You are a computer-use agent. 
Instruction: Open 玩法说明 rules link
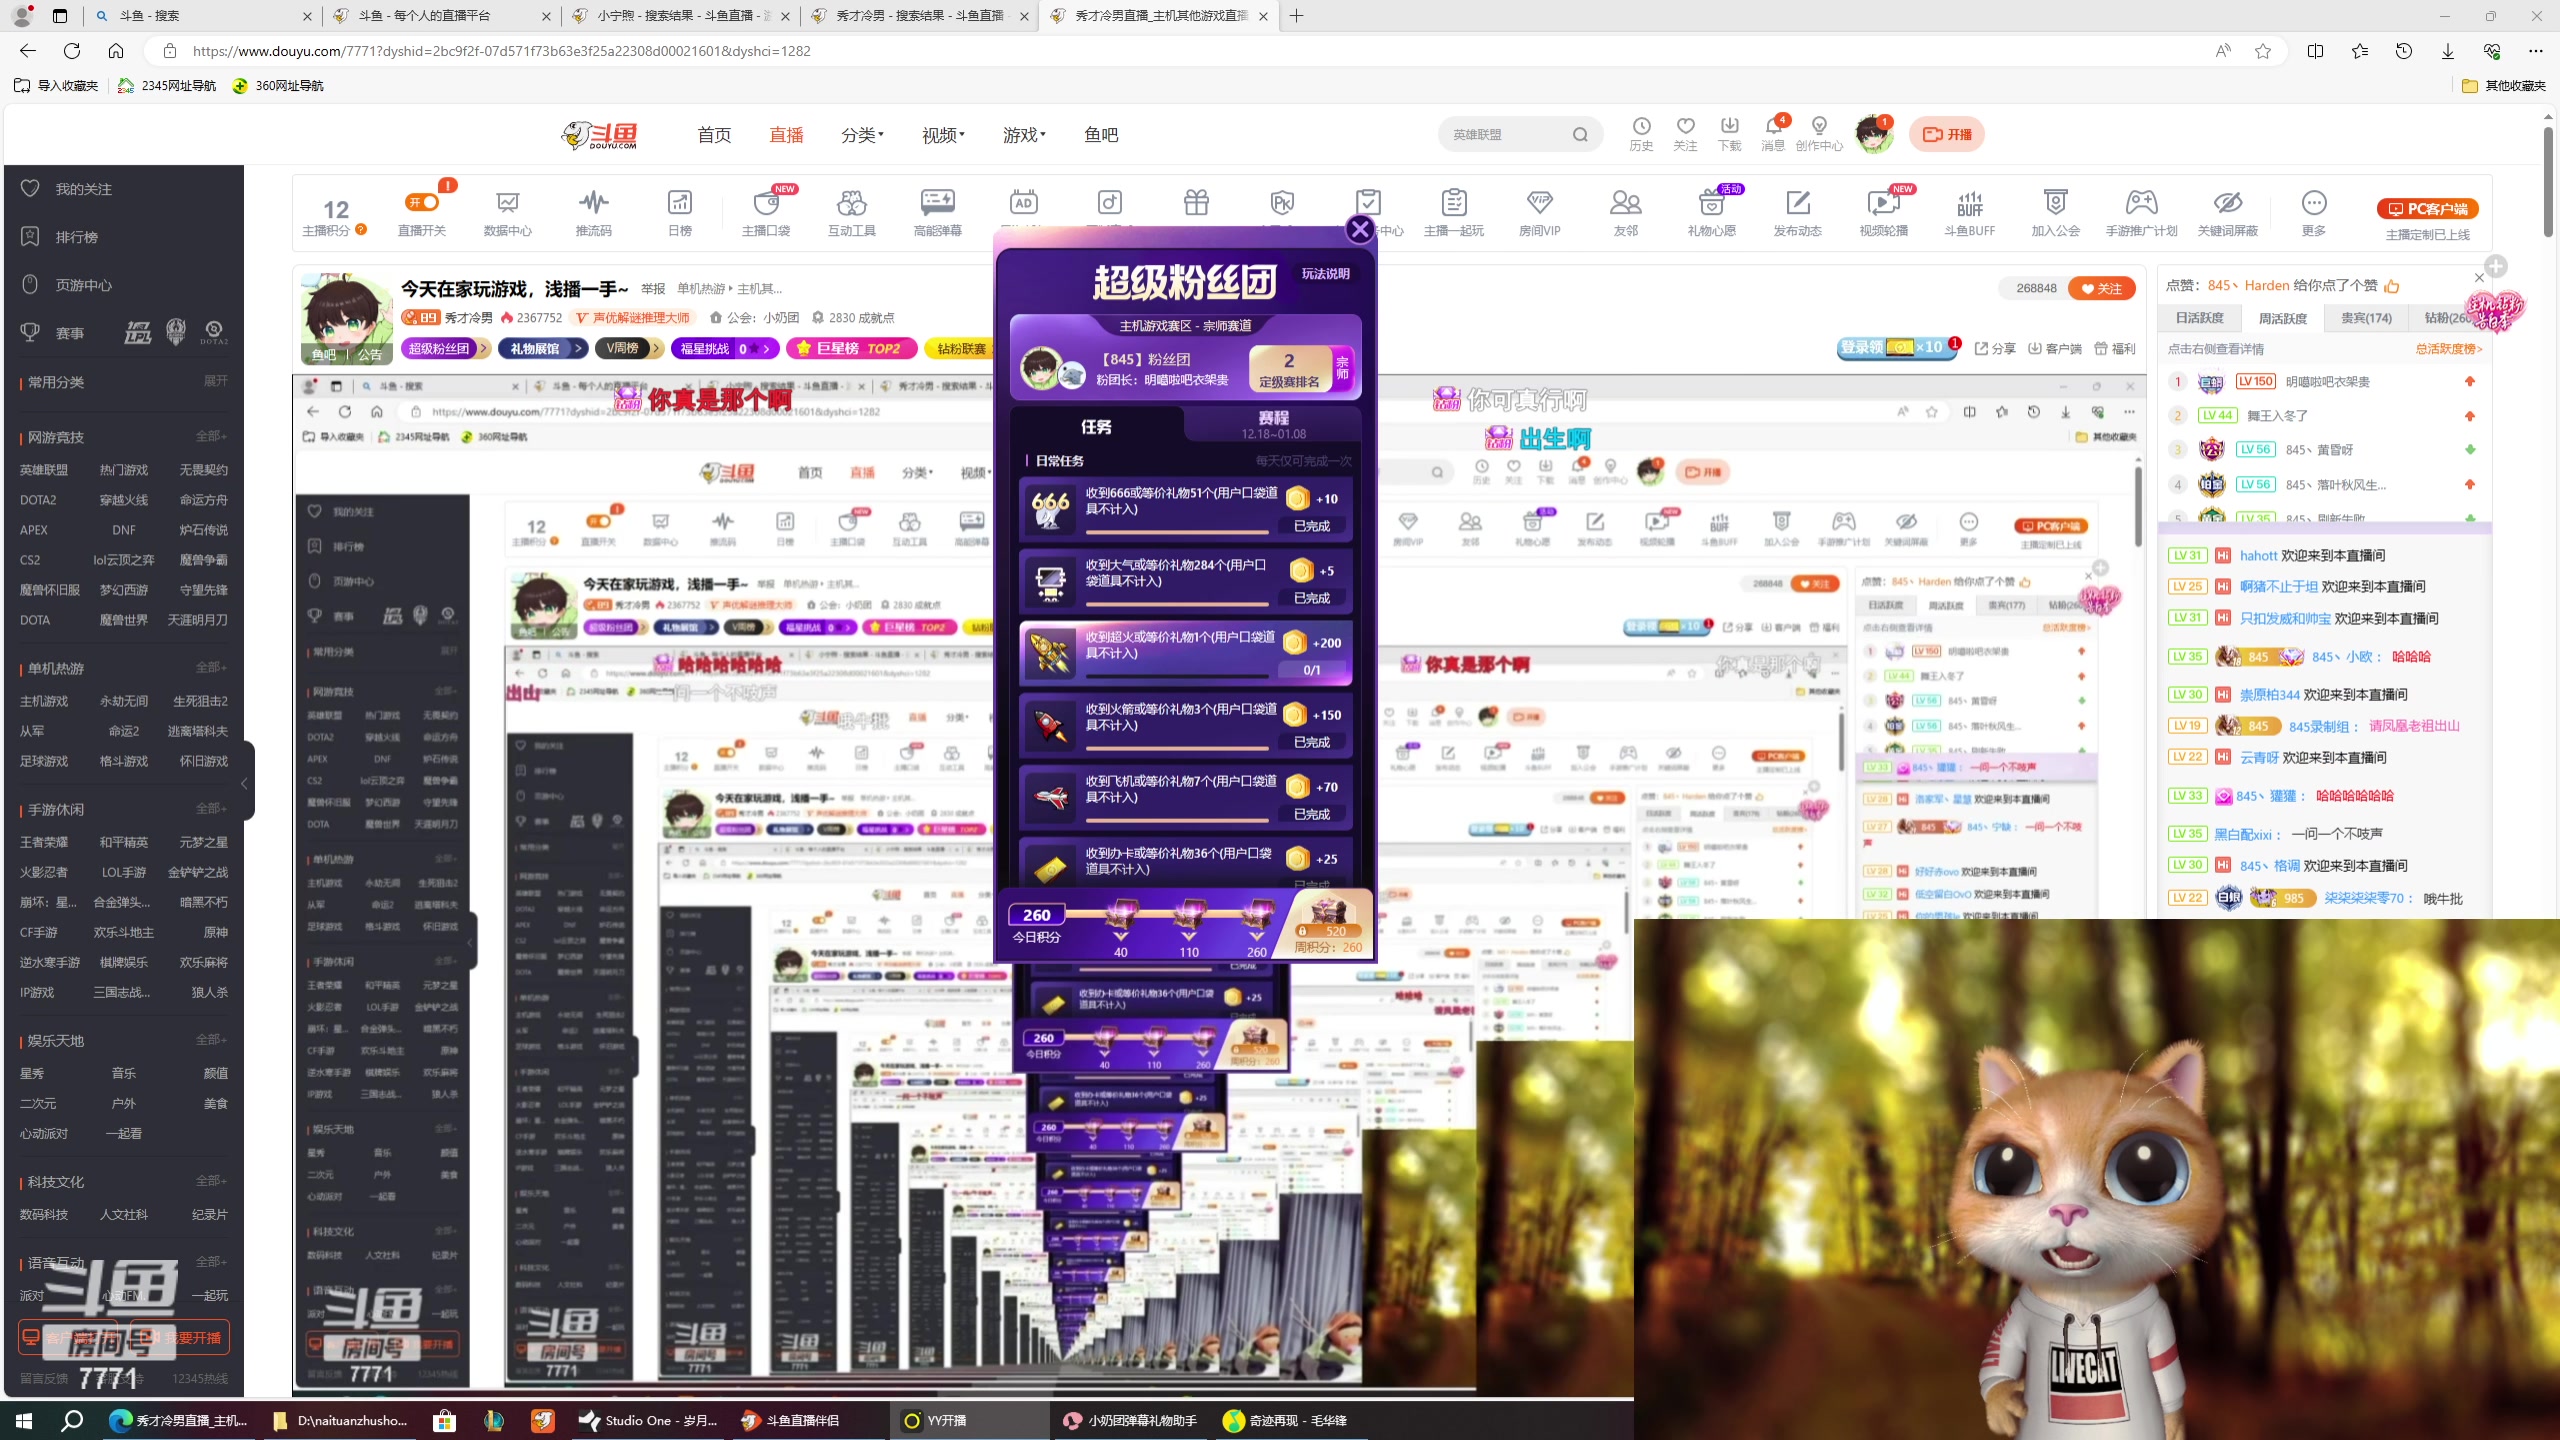(1325, 274)
